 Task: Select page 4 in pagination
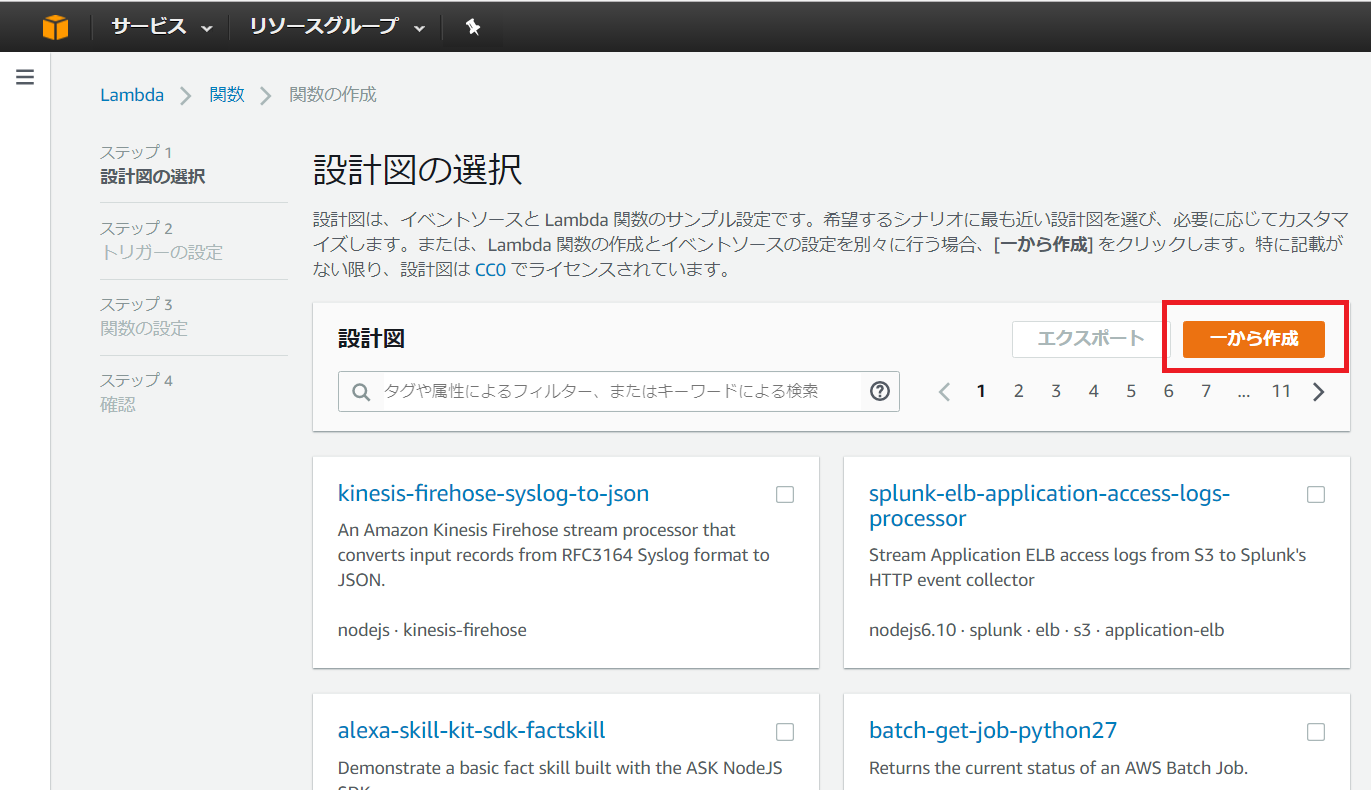click(x=1094, y=392)
